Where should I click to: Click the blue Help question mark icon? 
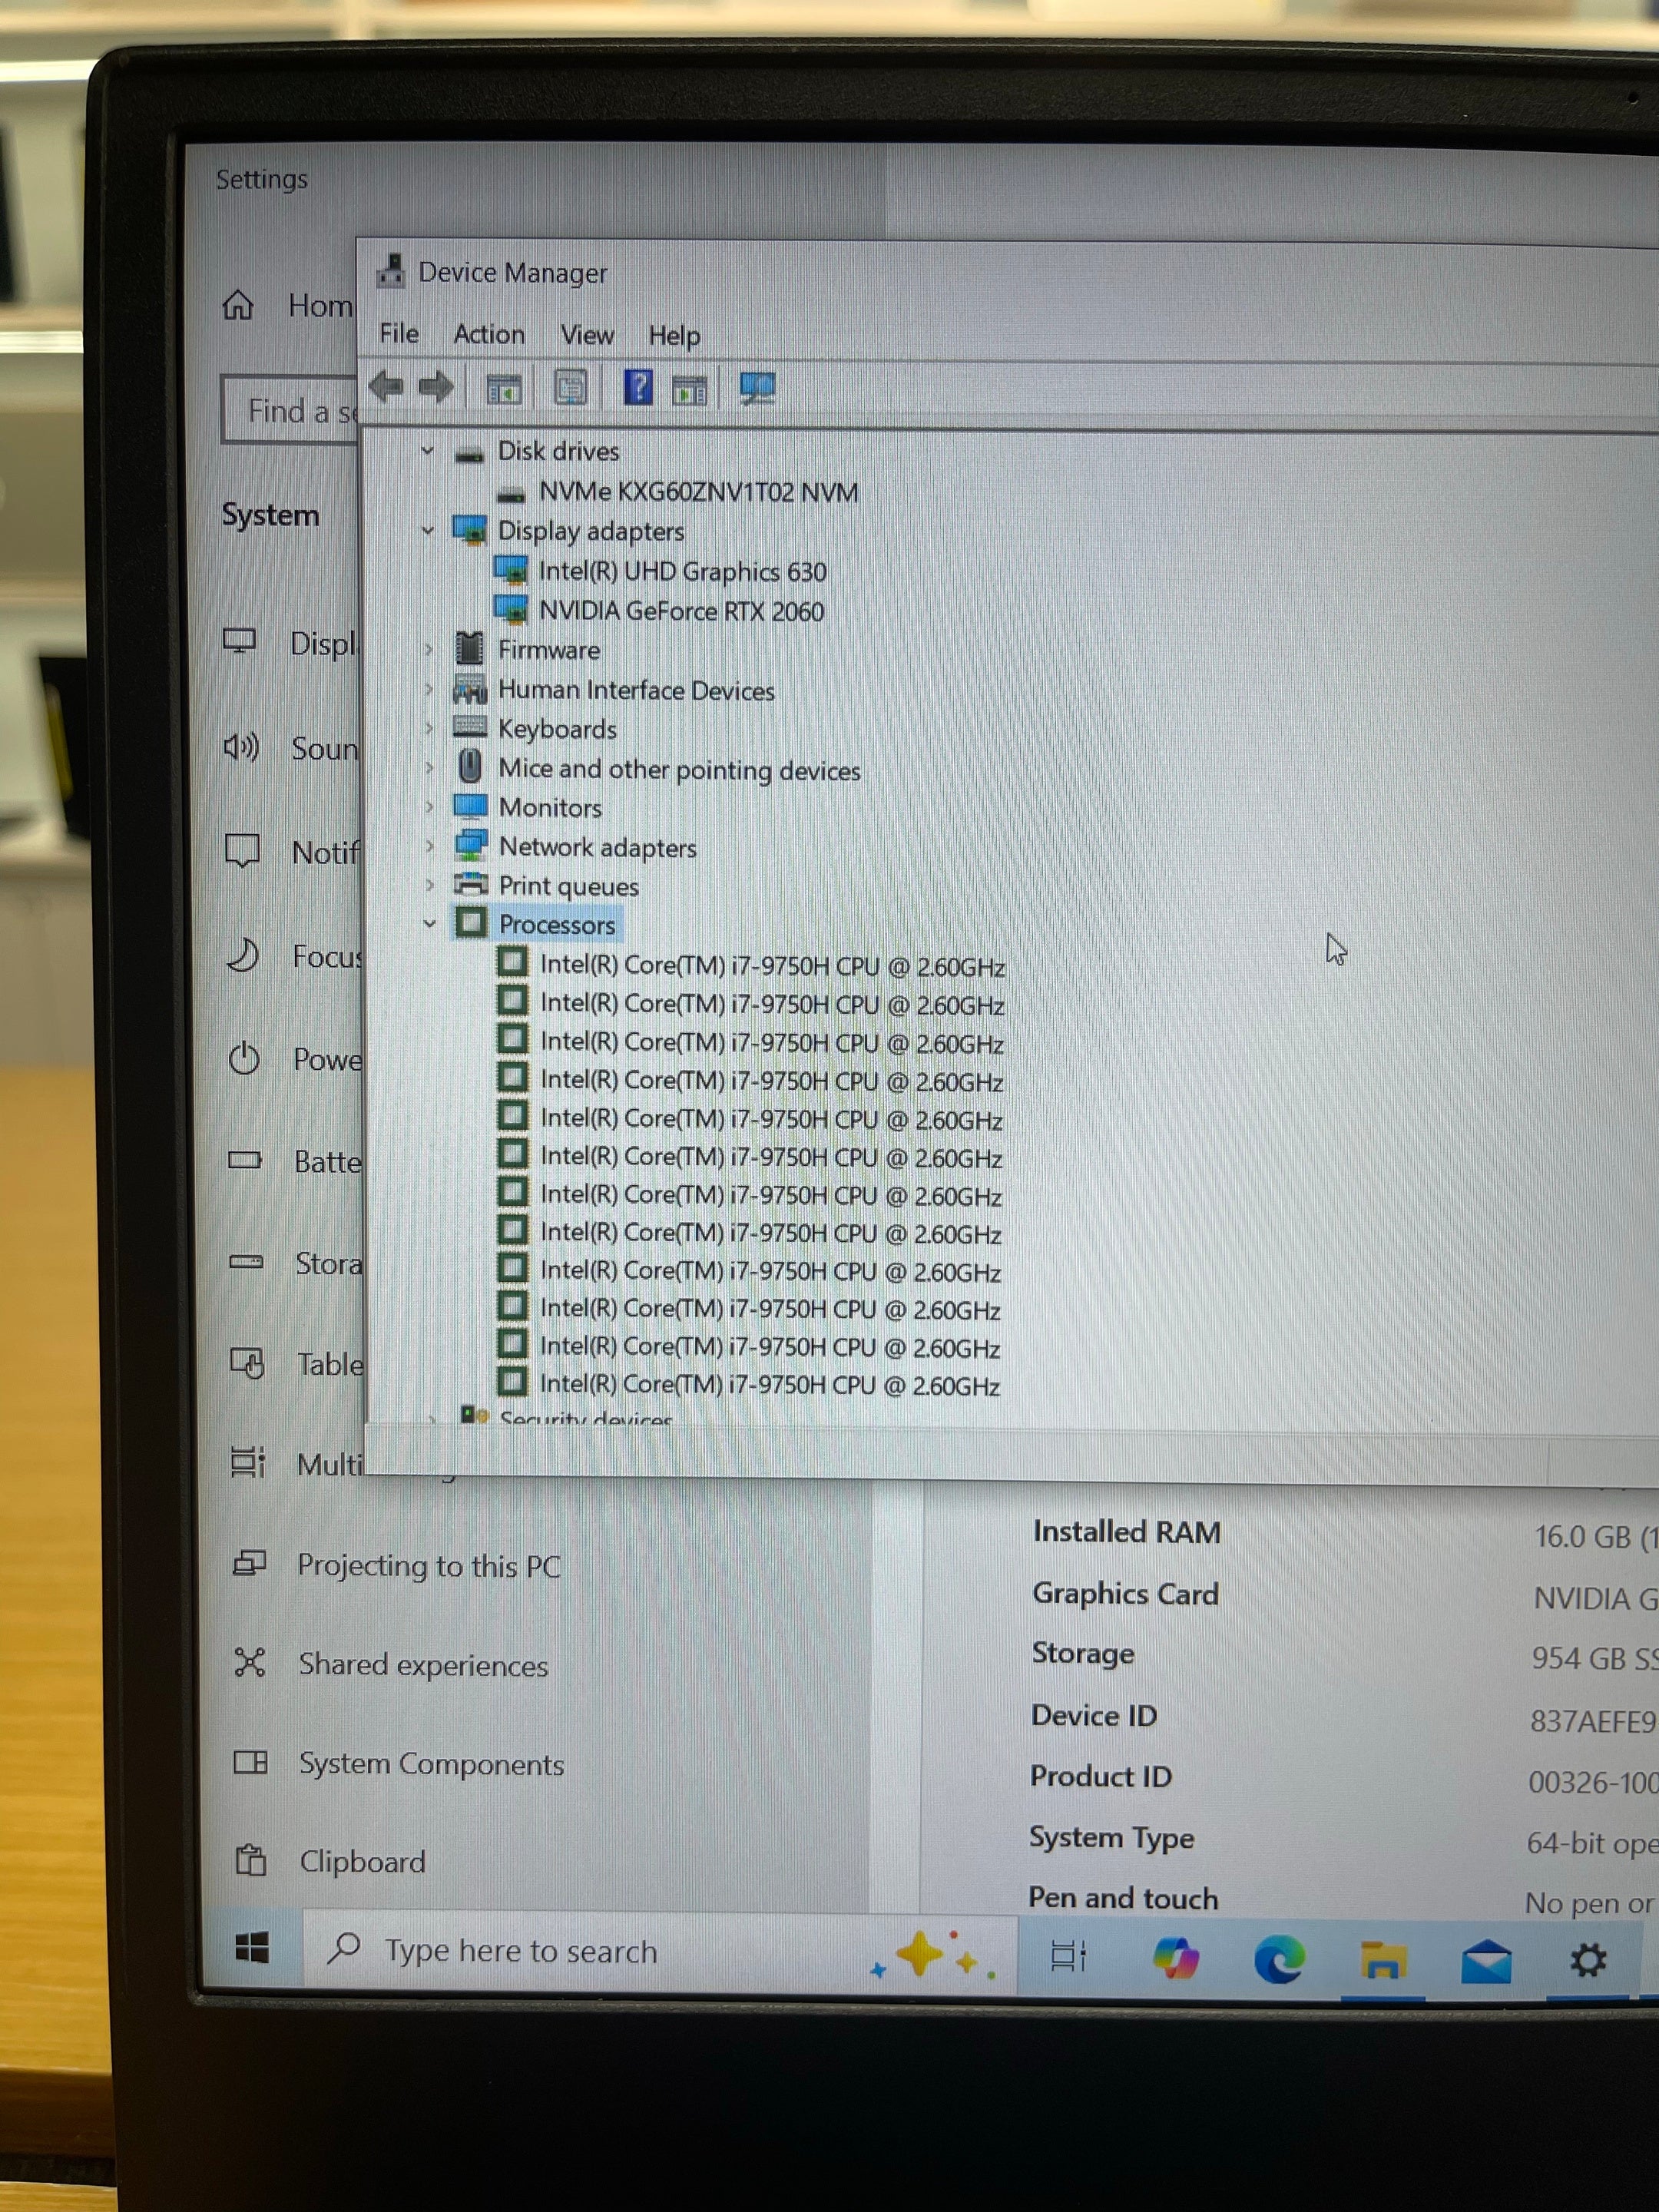[x=638, y=387]
